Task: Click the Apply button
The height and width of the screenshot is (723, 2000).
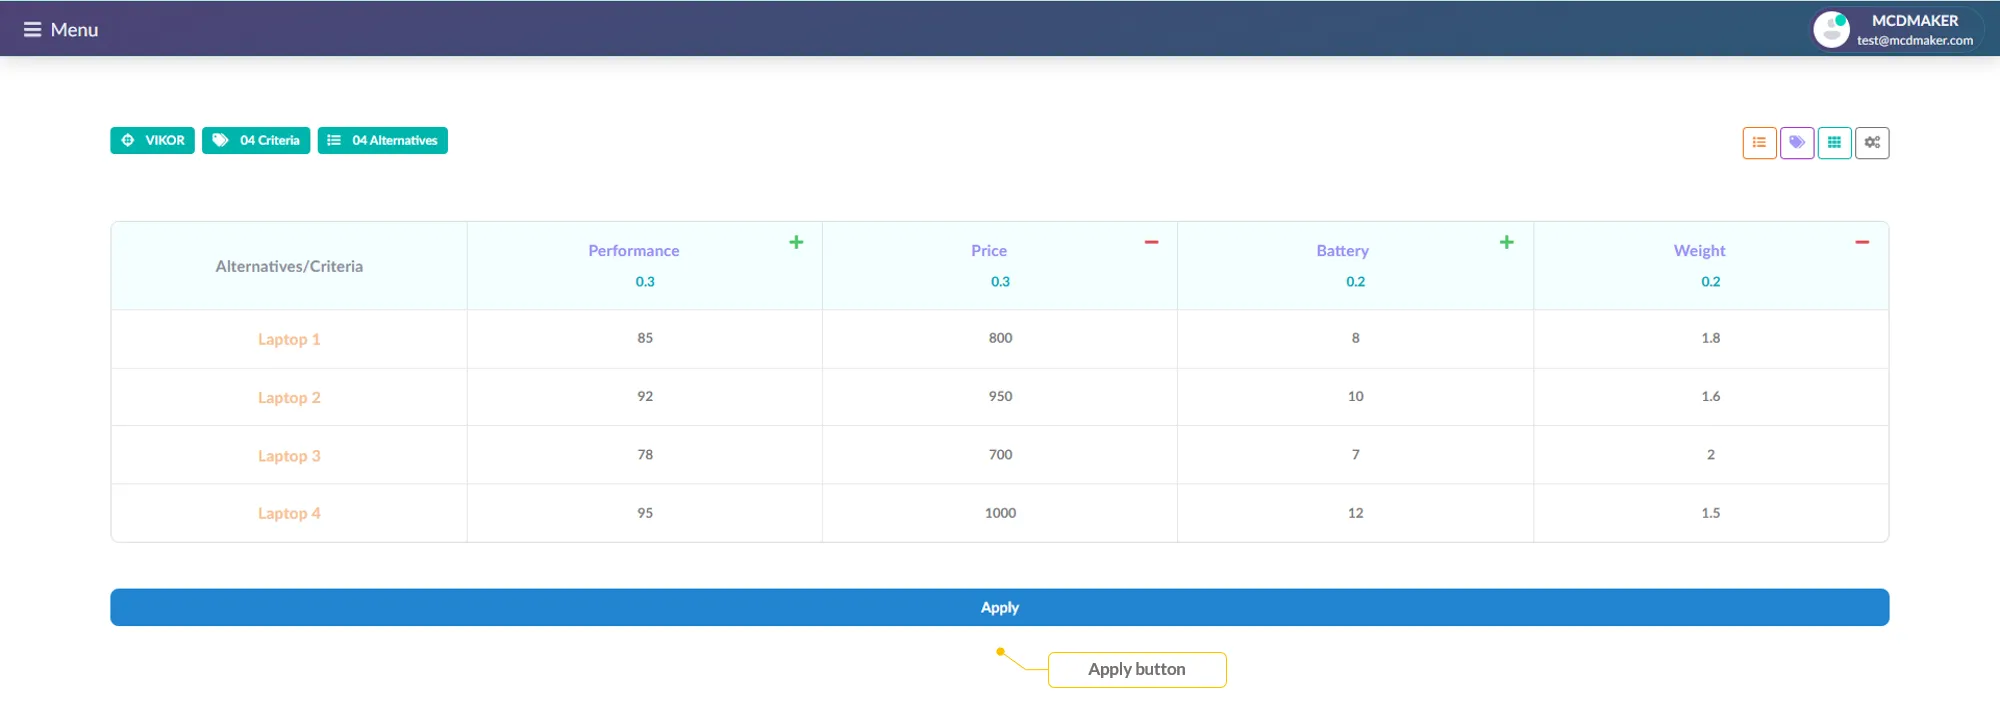Action: (1000, 608)
